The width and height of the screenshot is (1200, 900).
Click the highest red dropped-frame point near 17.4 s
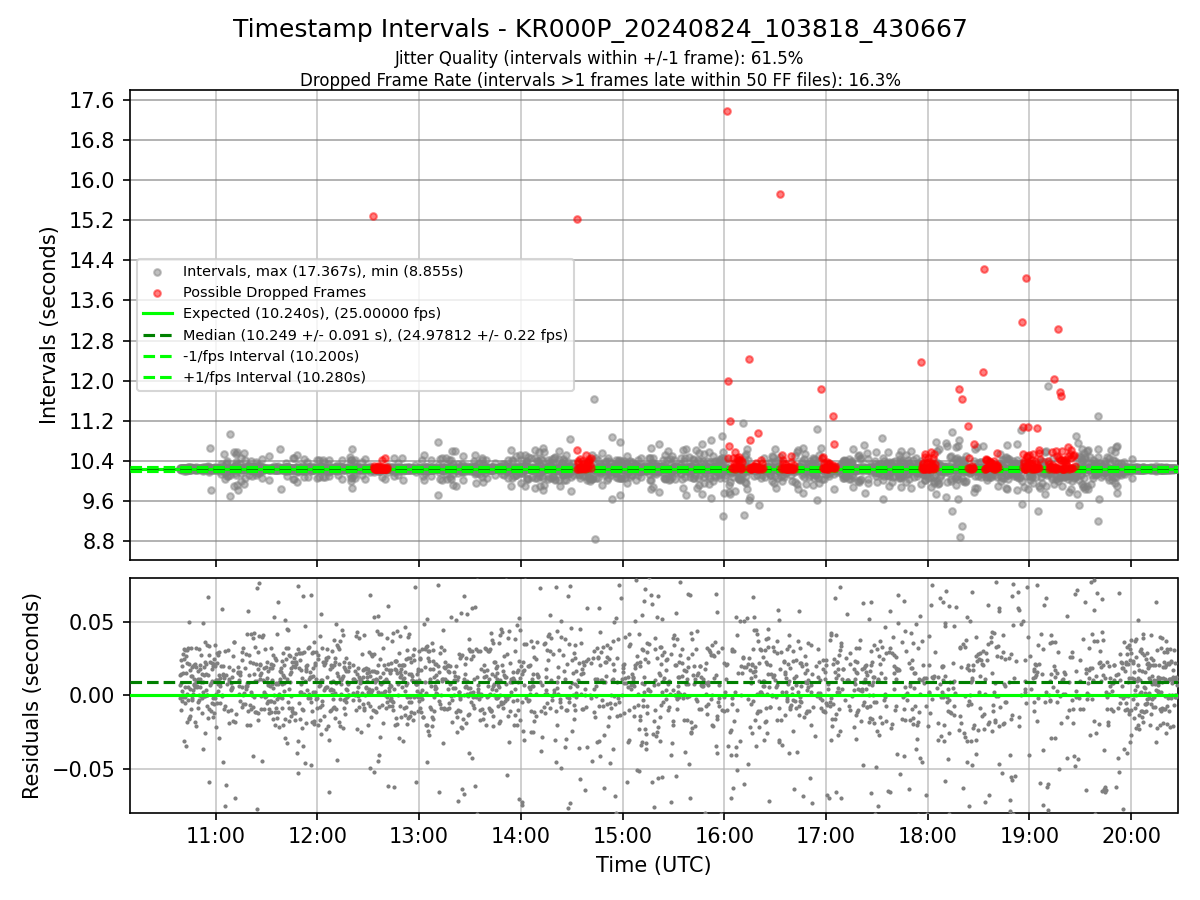click(x=727, y=111)
